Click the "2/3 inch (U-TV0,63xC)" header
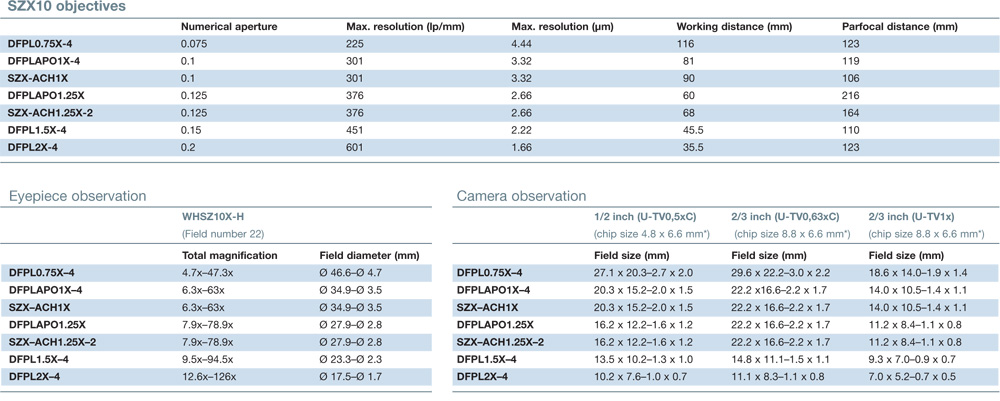 point(784,219)
